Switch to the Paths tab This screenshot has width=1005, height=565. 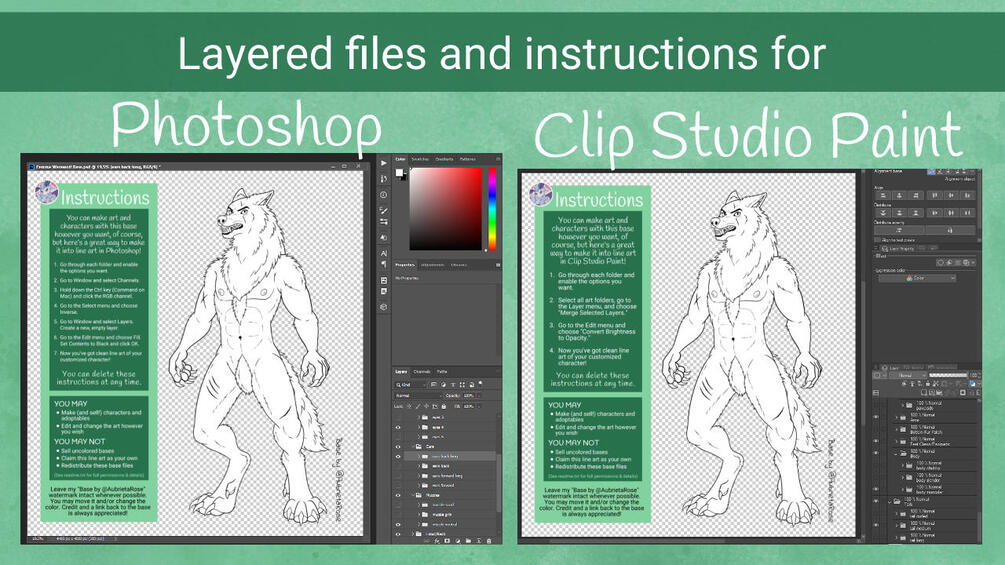442,372
